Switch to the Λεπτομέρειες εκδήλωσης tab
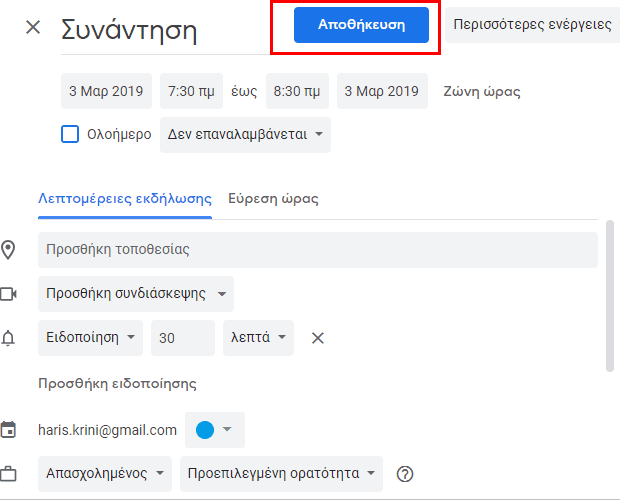 125,198
